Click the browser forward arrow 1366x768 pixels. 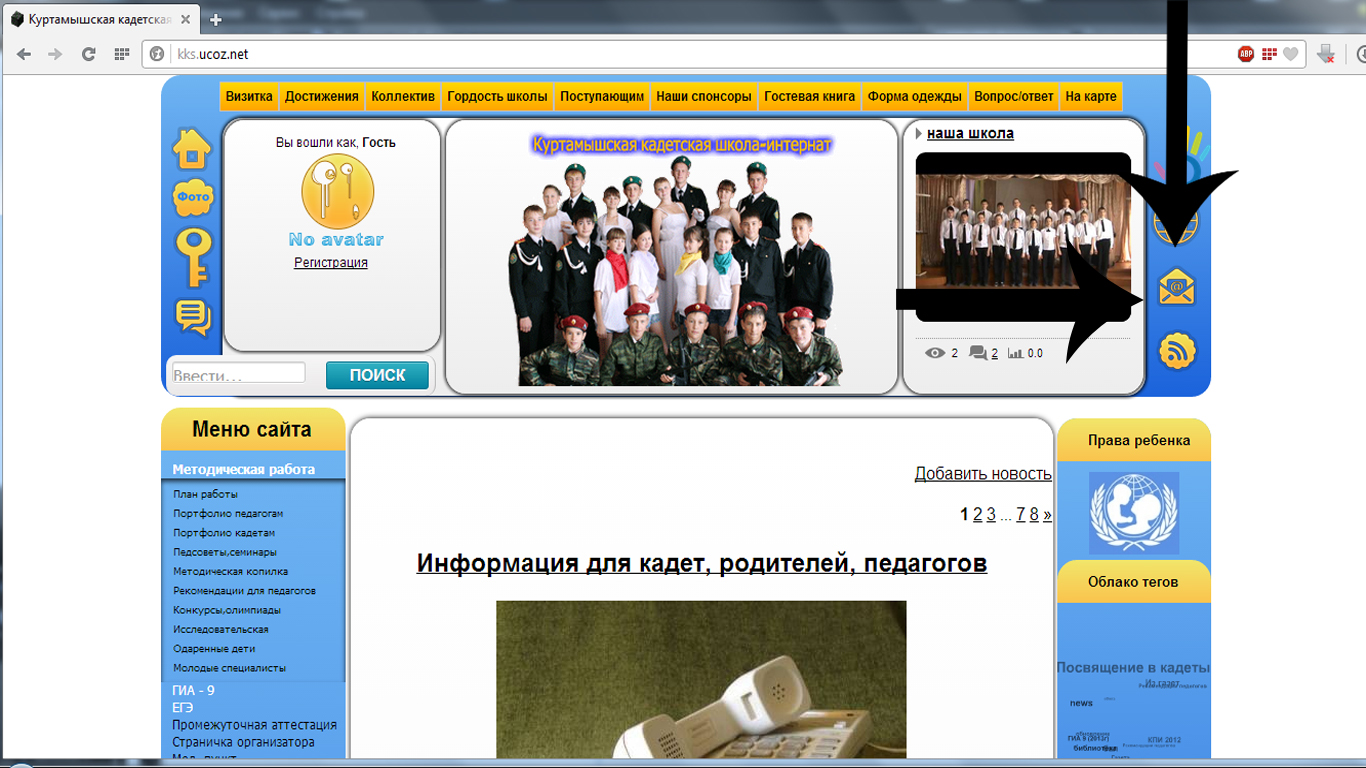coord(56,54)
